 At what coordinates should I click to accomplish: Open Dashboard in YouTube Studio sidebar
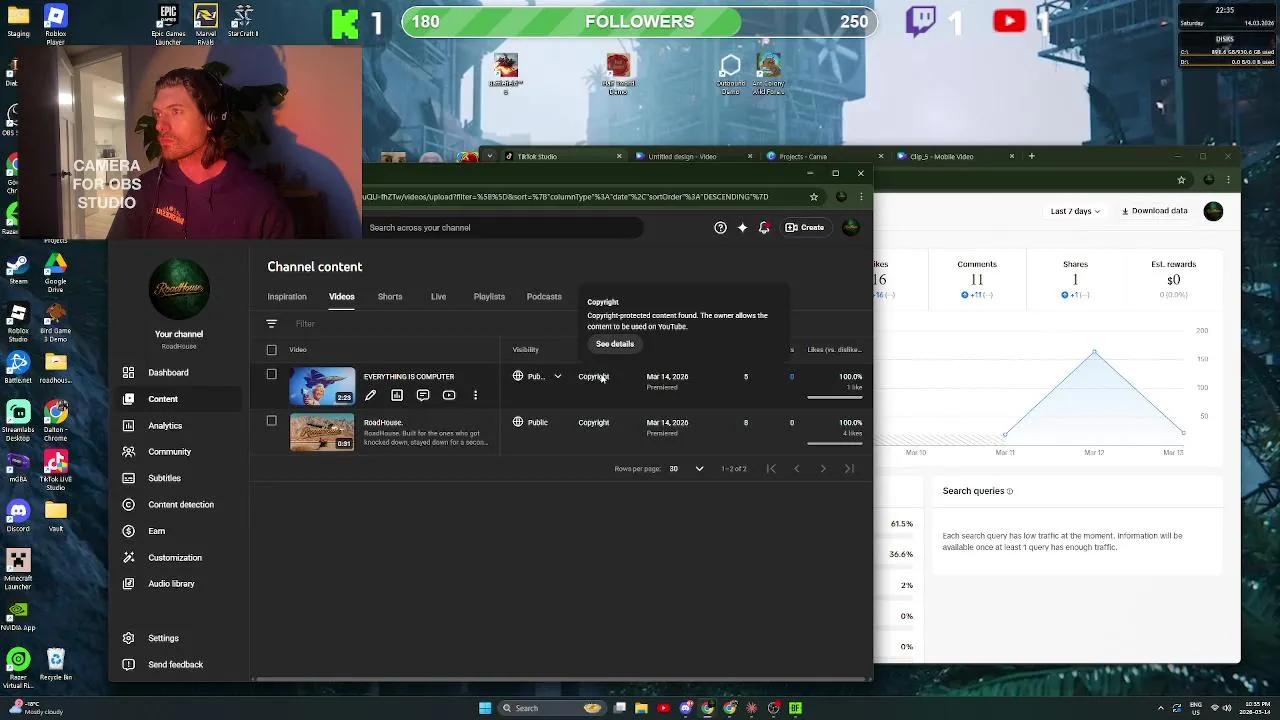point(168,373)
